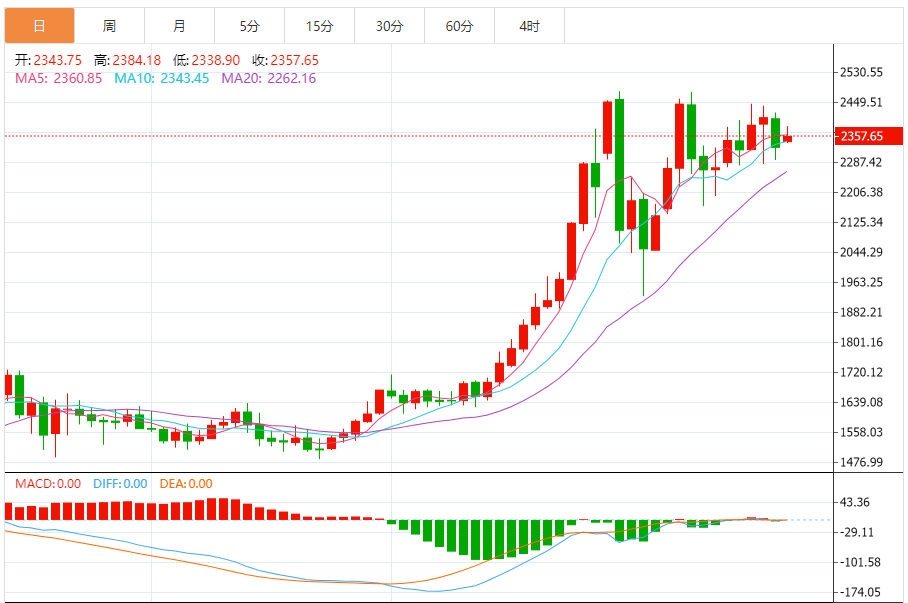
Task: Select the 15分 timeframe tab
Action: [x=319, y=26]
